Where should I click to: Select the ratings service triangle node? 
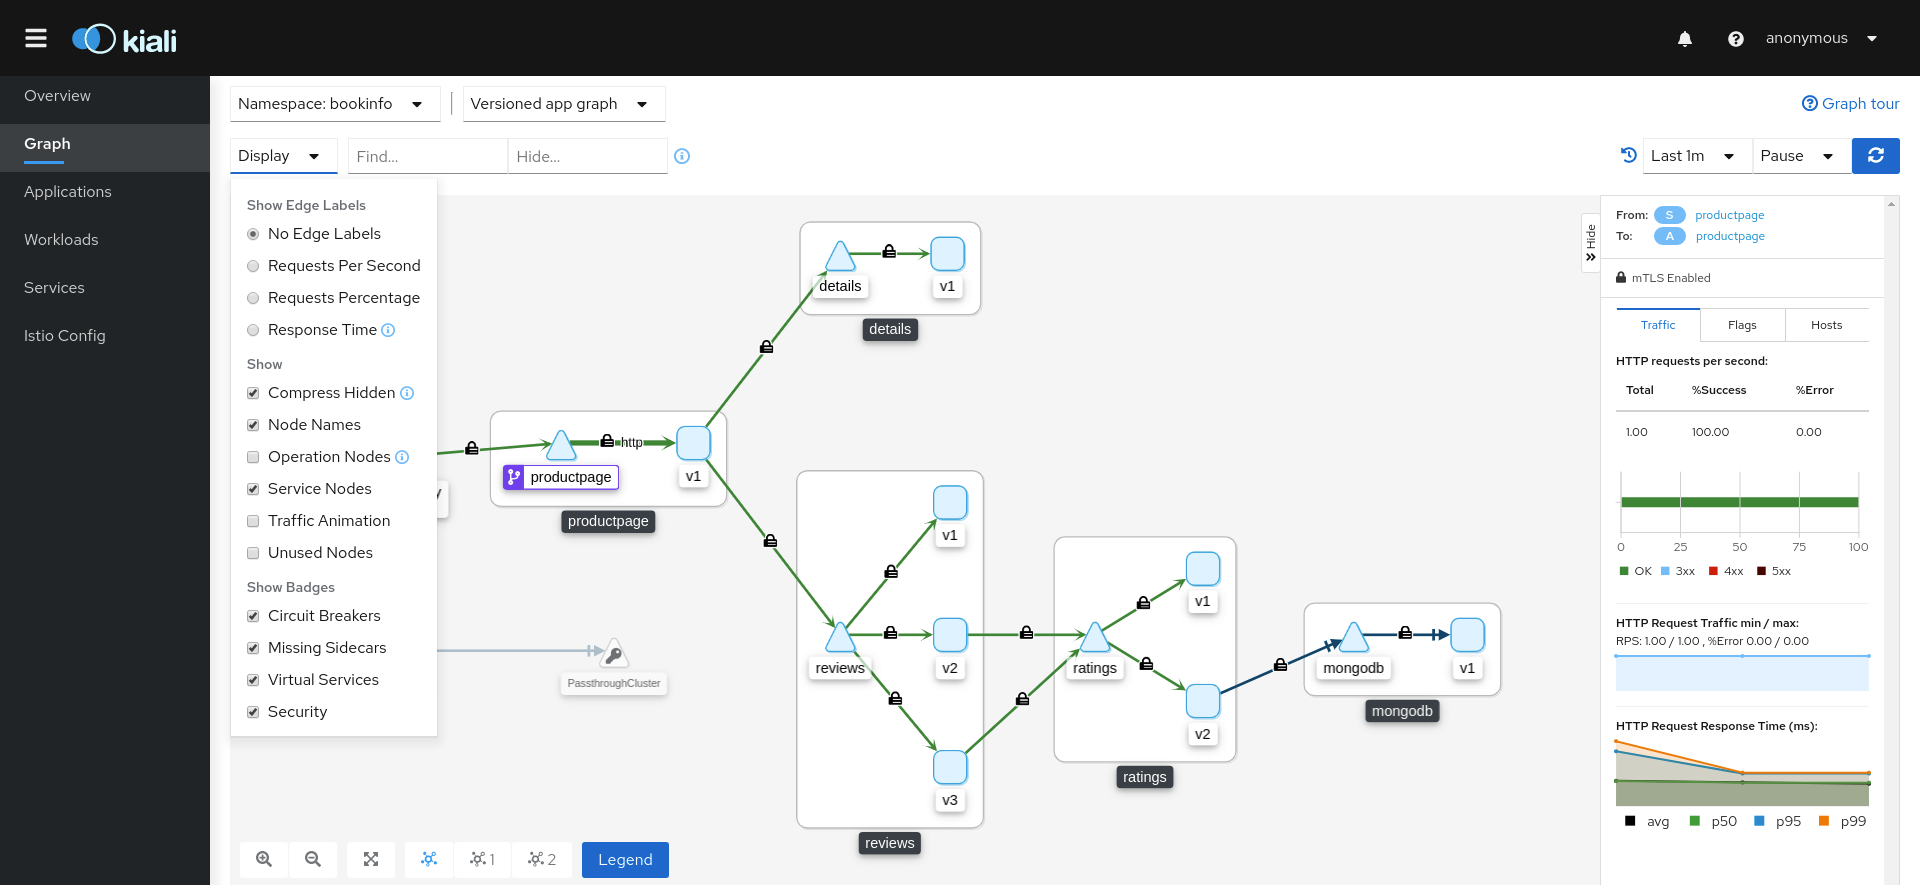click(1095, 637)
